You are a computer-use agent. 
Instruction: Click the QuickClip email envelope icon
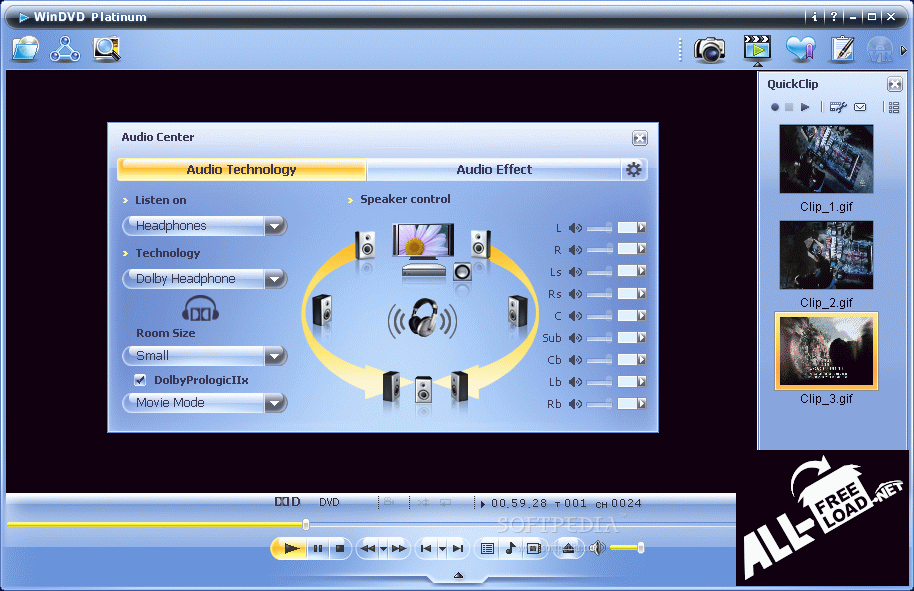pyautogui.click(x=860, y=107)
